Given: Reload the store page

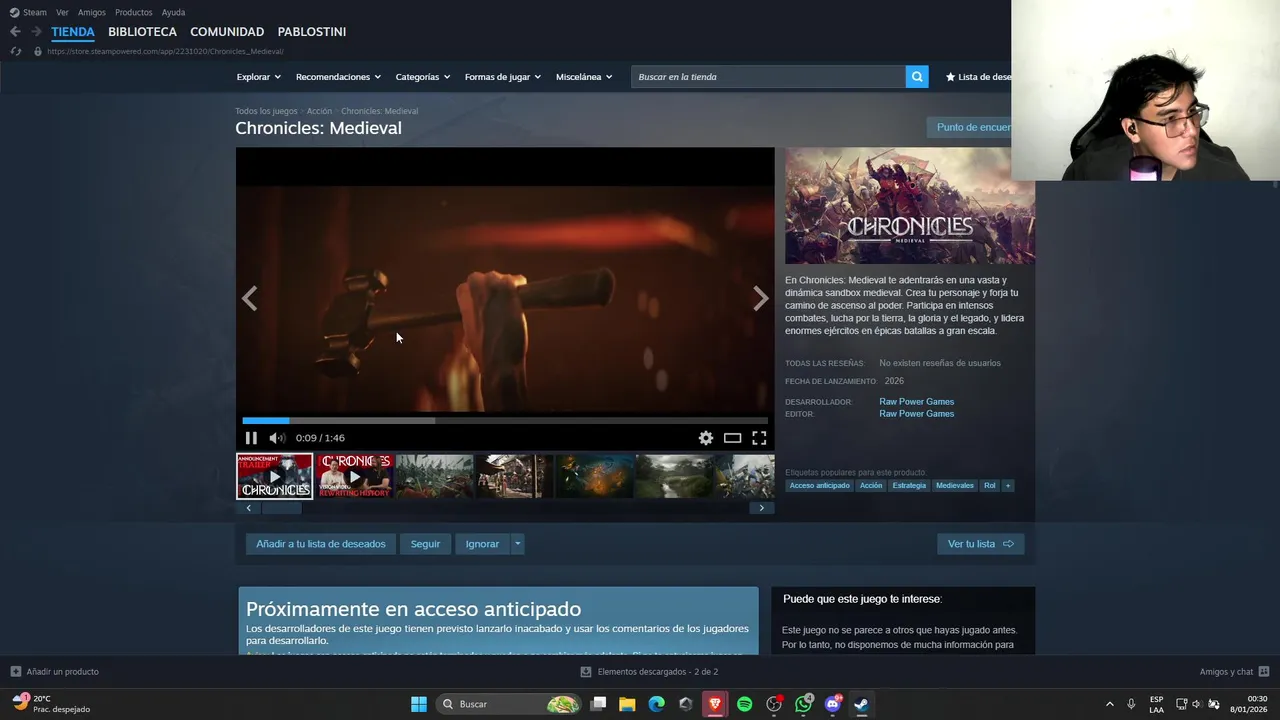Looking at the screenshot, I should coord(15,51).
